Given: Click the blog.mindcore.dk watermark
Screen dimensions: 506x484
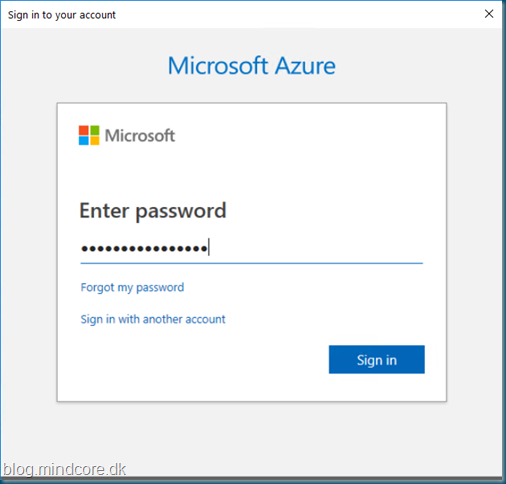Looking at the screenshot, I should 64,470.
